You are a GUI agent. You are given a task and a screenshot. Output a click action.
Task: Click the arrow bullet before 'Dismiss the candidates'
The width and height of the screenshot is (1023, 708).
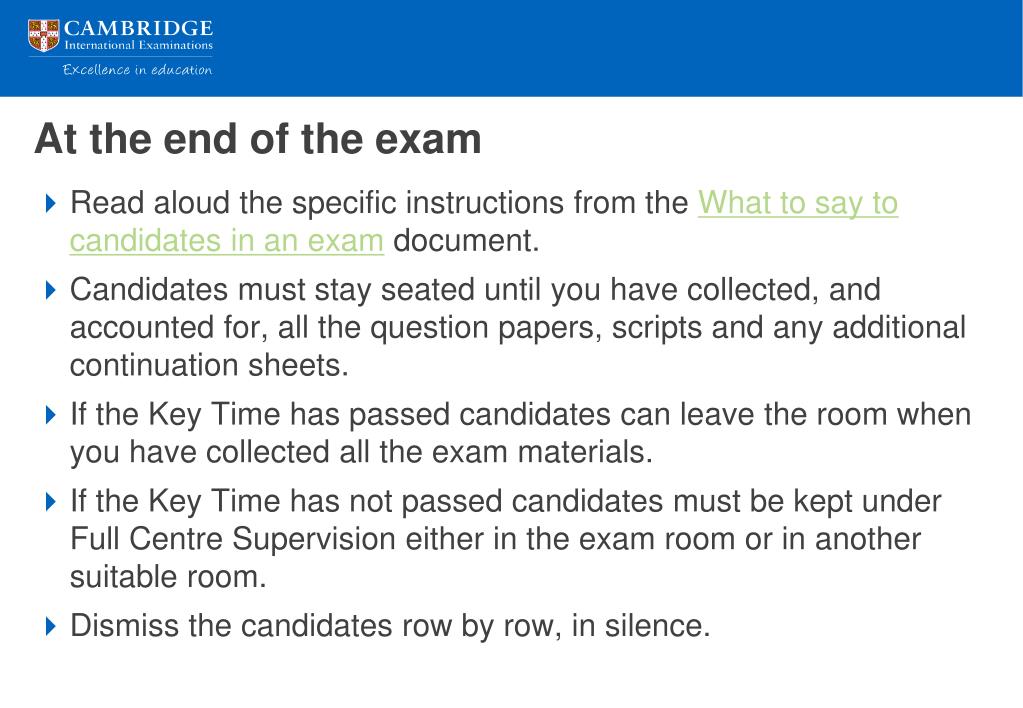[x=52, y=626]
